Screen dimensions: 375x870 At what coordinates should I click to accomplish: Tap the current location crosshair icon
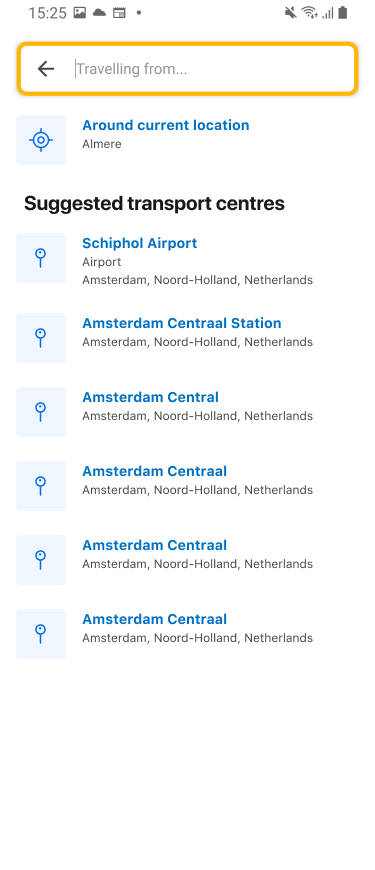coord(40,140)
